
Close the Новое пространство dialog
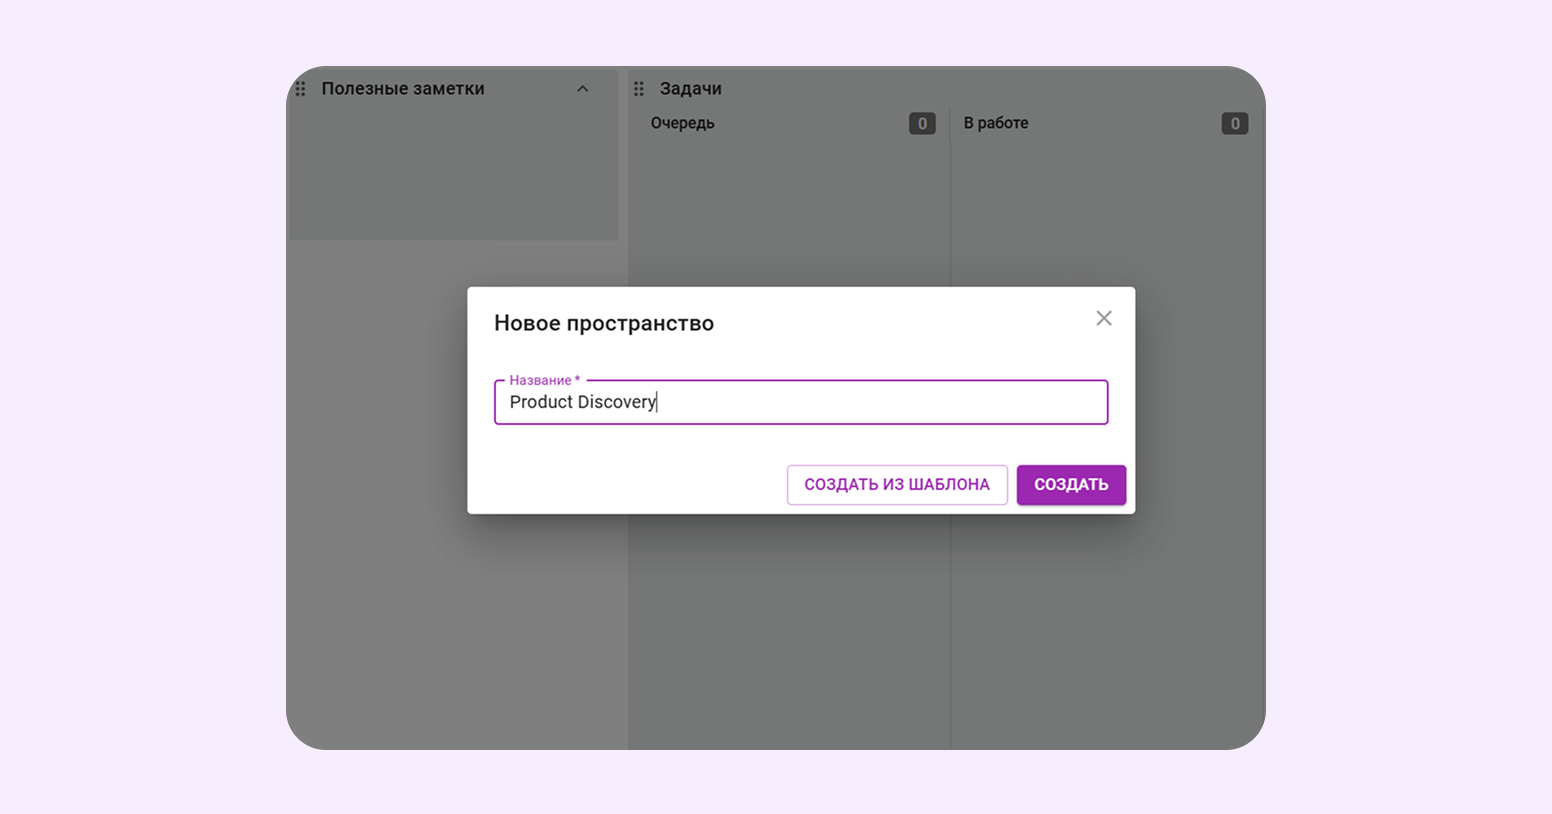[1103, 318]
